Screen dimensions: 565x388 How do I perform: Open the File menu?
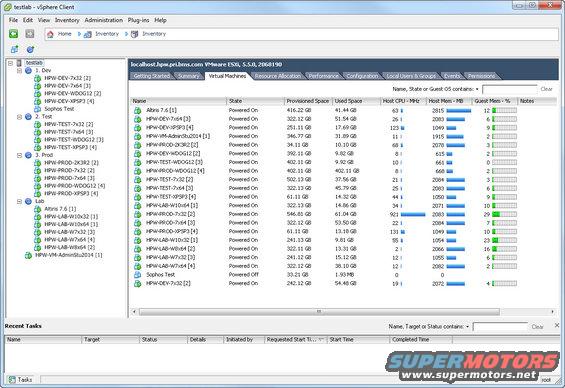click(x=13, y=20)
